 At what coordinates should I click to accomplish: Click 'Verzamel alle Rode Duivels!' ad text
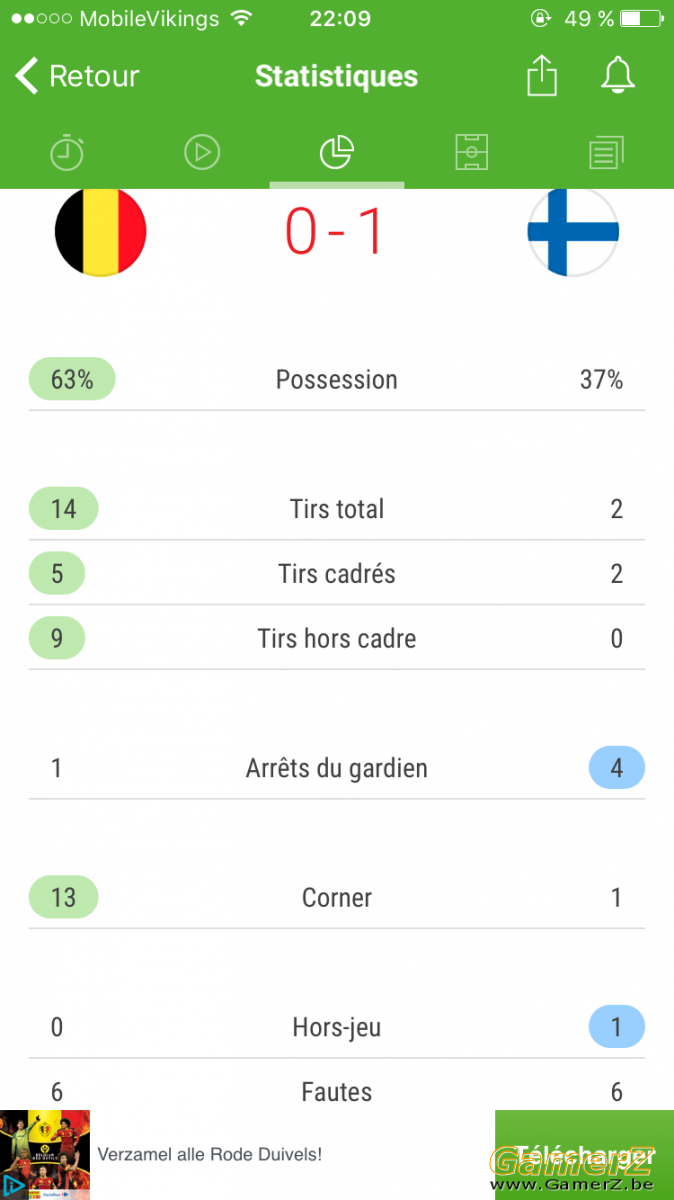point(210,1154)
